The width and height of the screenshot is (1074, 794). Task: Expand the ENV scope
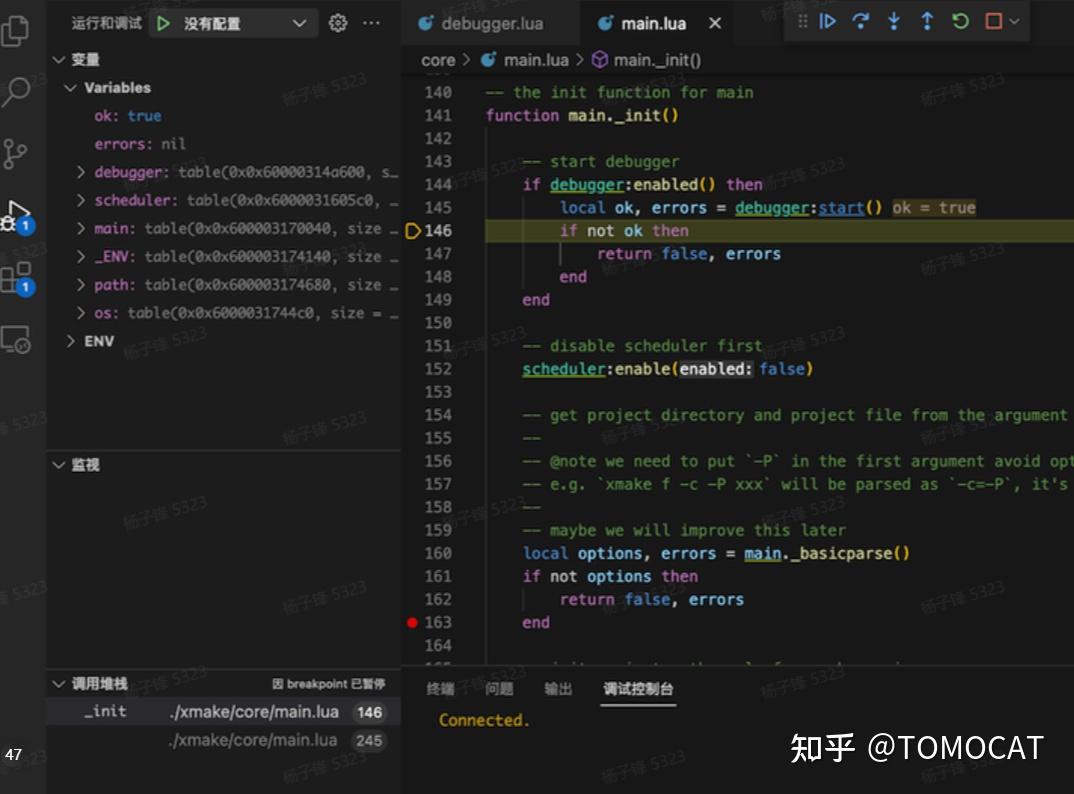pos(70,341)
